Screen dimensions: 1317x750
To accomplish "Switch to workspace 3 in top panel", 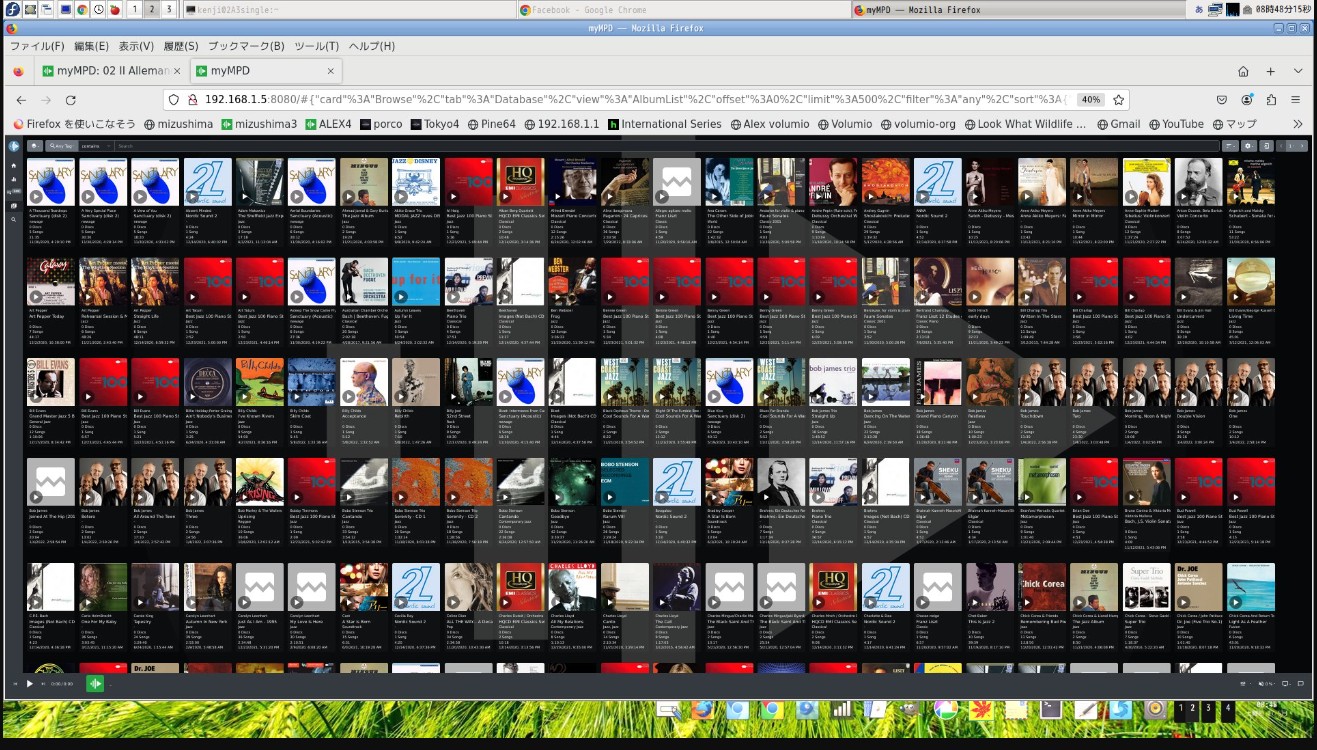I will 168,9.
